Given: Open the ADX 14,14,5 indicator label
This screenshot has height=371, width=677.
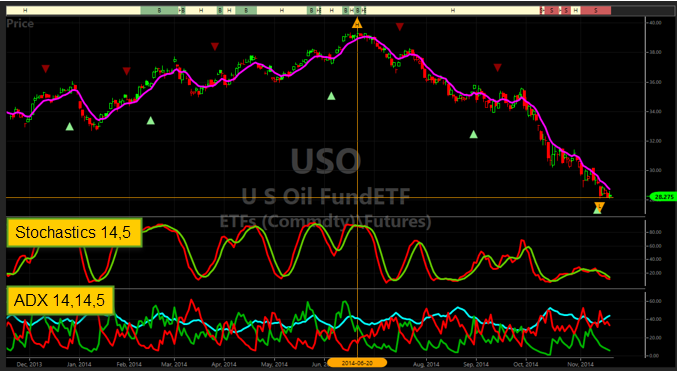Looking at the screenshot, I should coord(60,300).
